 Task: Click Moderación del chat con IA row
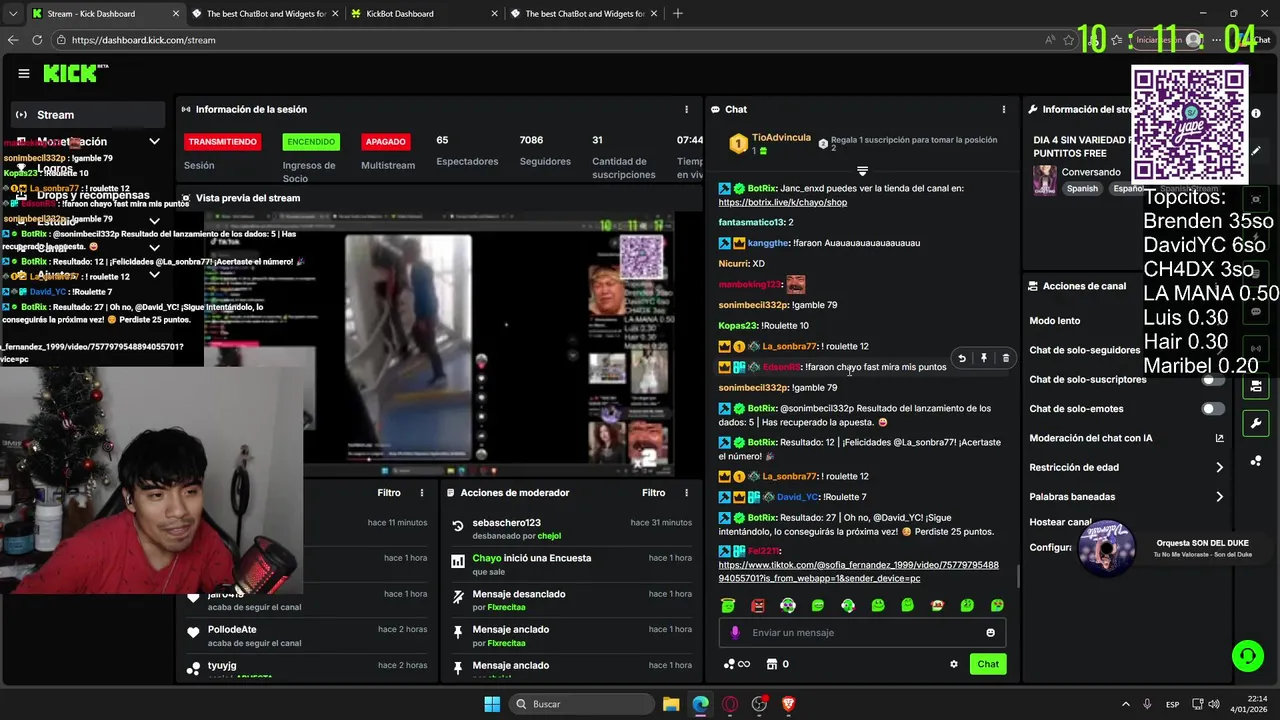pos(1127,438)
